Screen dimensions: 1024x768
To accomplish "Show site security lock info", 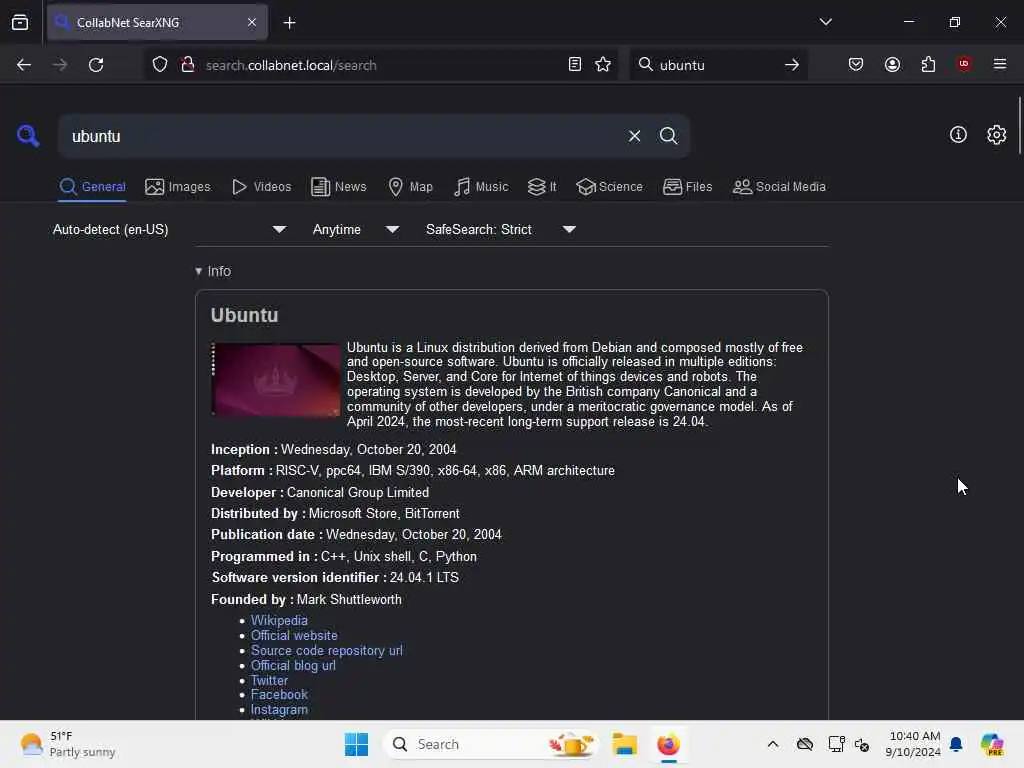I will click(187, 65).
